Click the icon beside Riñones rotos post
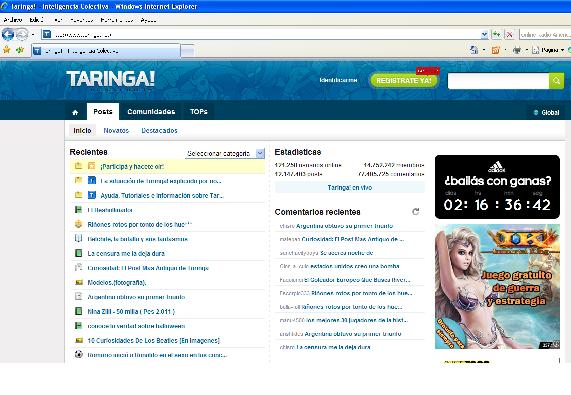The width and height of the screenshot is (571, 395). point(78,224)
